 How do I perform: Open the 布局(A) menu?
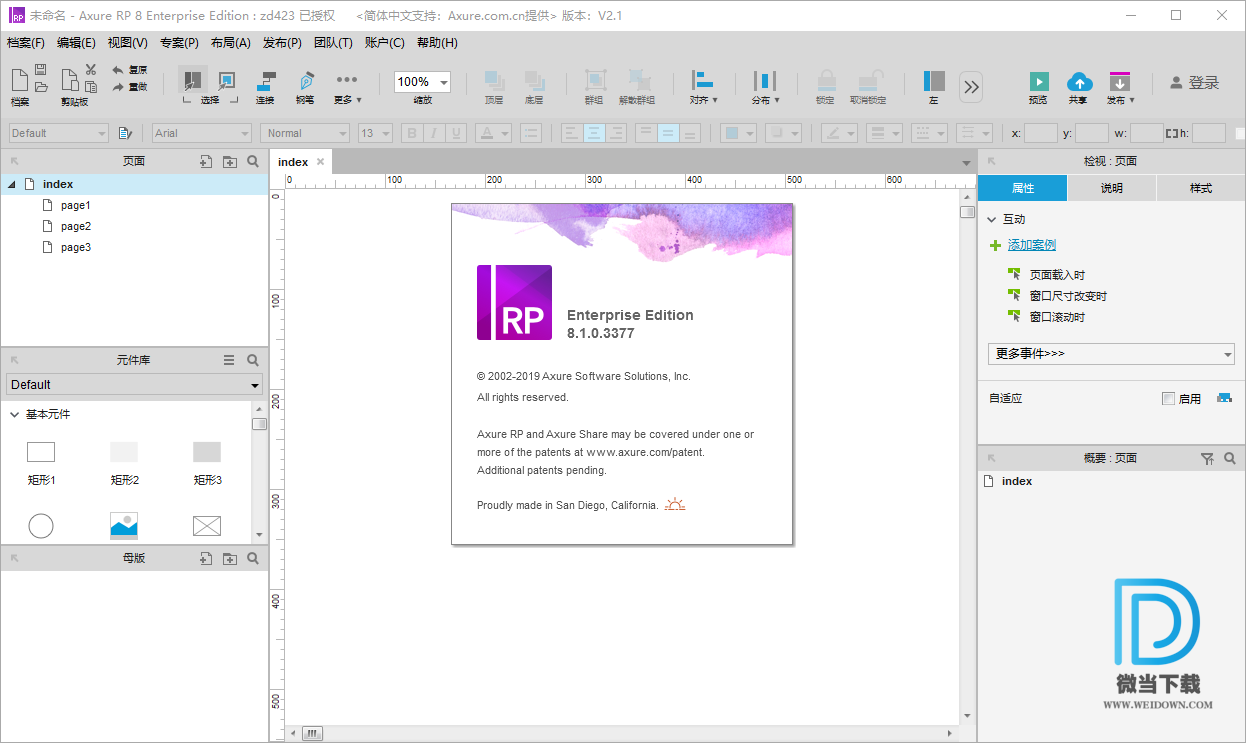(x=230, y=43)
